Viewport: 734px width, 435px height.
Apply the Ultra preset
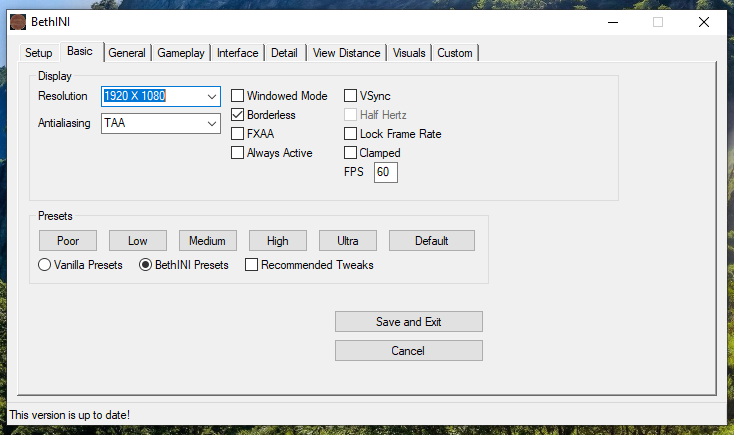pyautogui.click(x=348, y=240)
